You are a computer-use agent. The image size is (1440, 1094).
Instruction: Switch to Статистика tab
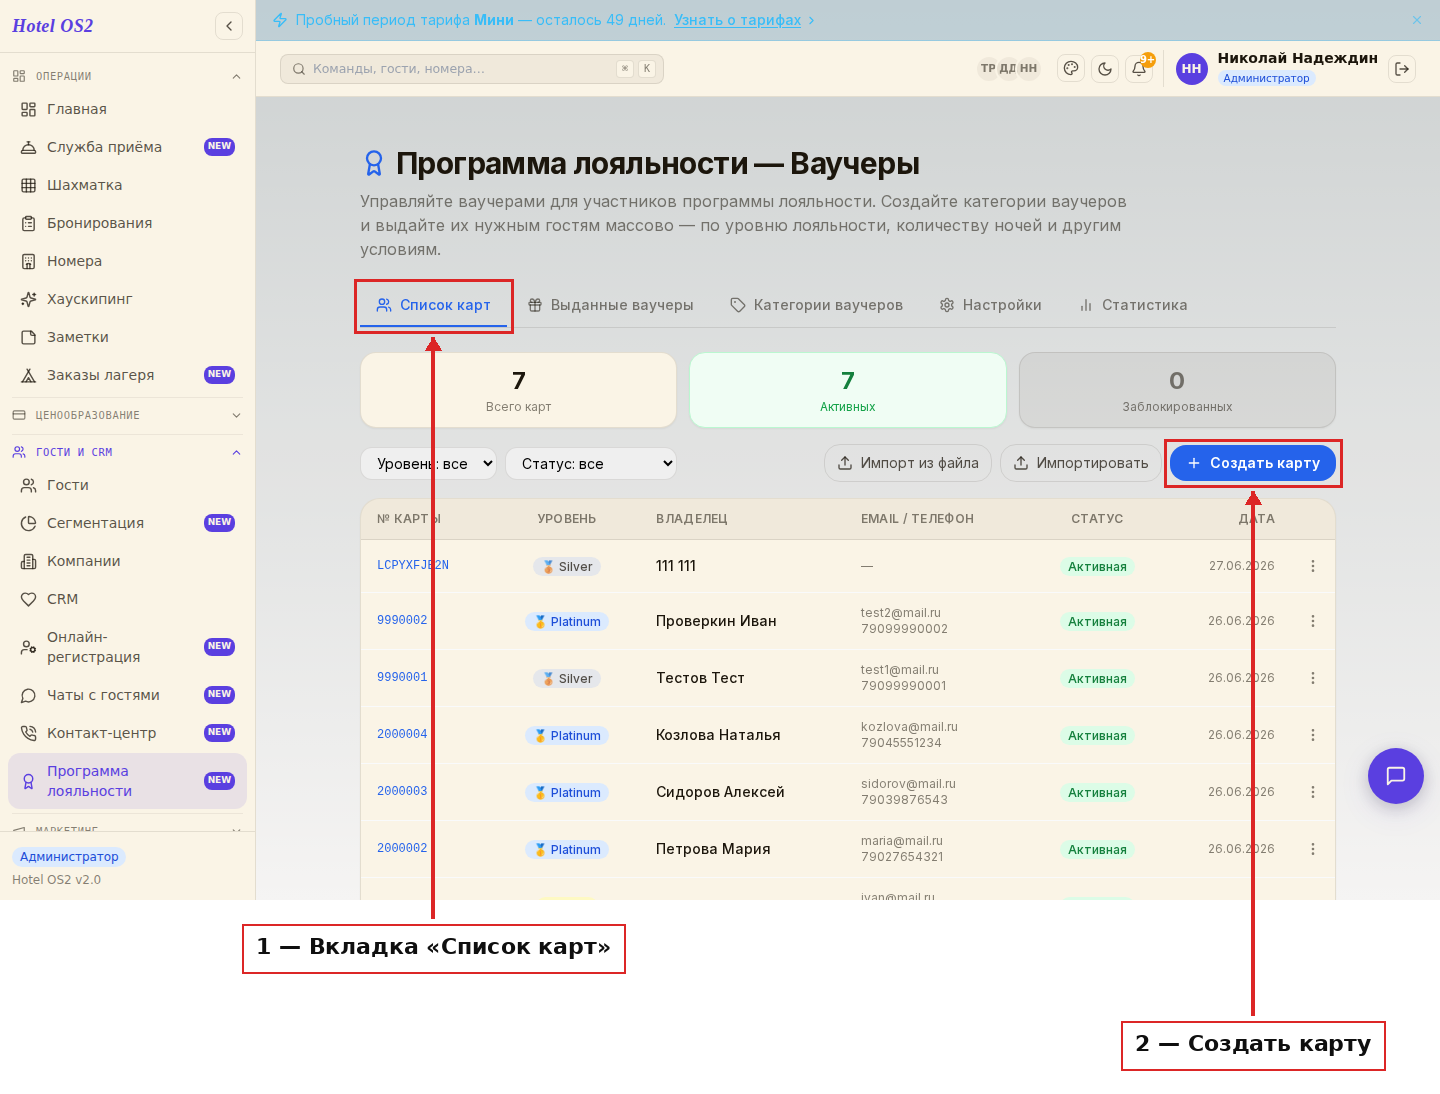point(1133,305)
